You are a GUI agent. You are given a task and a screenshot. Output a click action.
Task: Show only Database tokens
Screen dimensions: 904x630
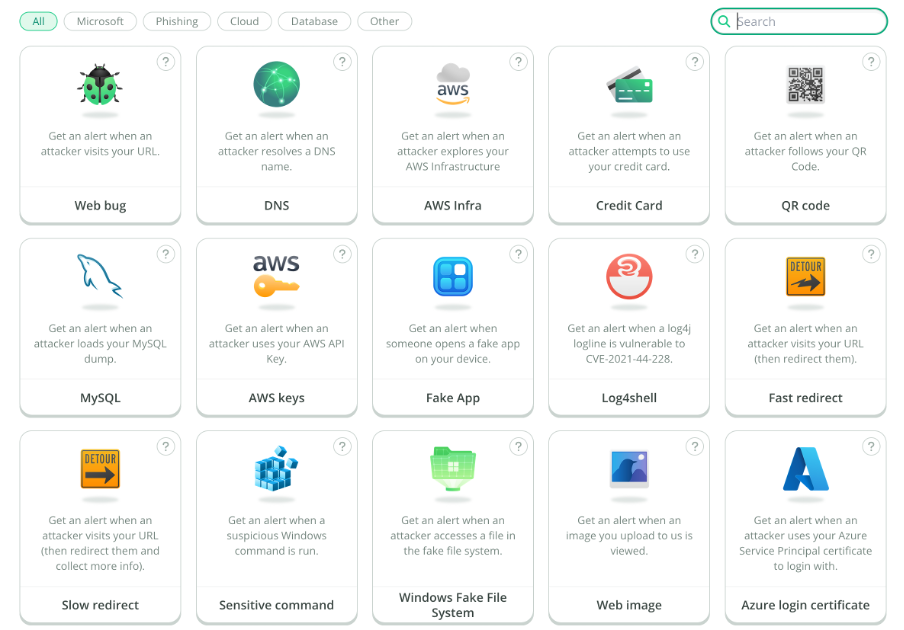click(x=314, y=21)
